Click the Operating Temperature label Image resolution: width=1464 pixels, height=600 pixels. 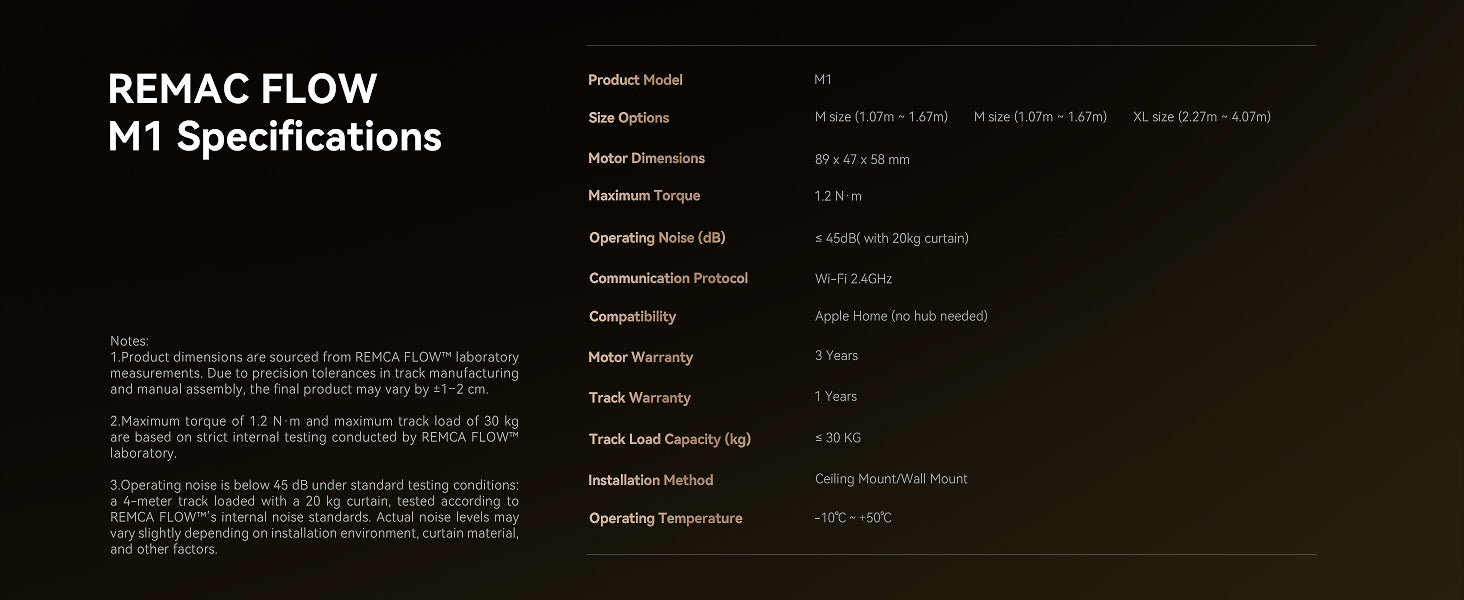(665, 518)
